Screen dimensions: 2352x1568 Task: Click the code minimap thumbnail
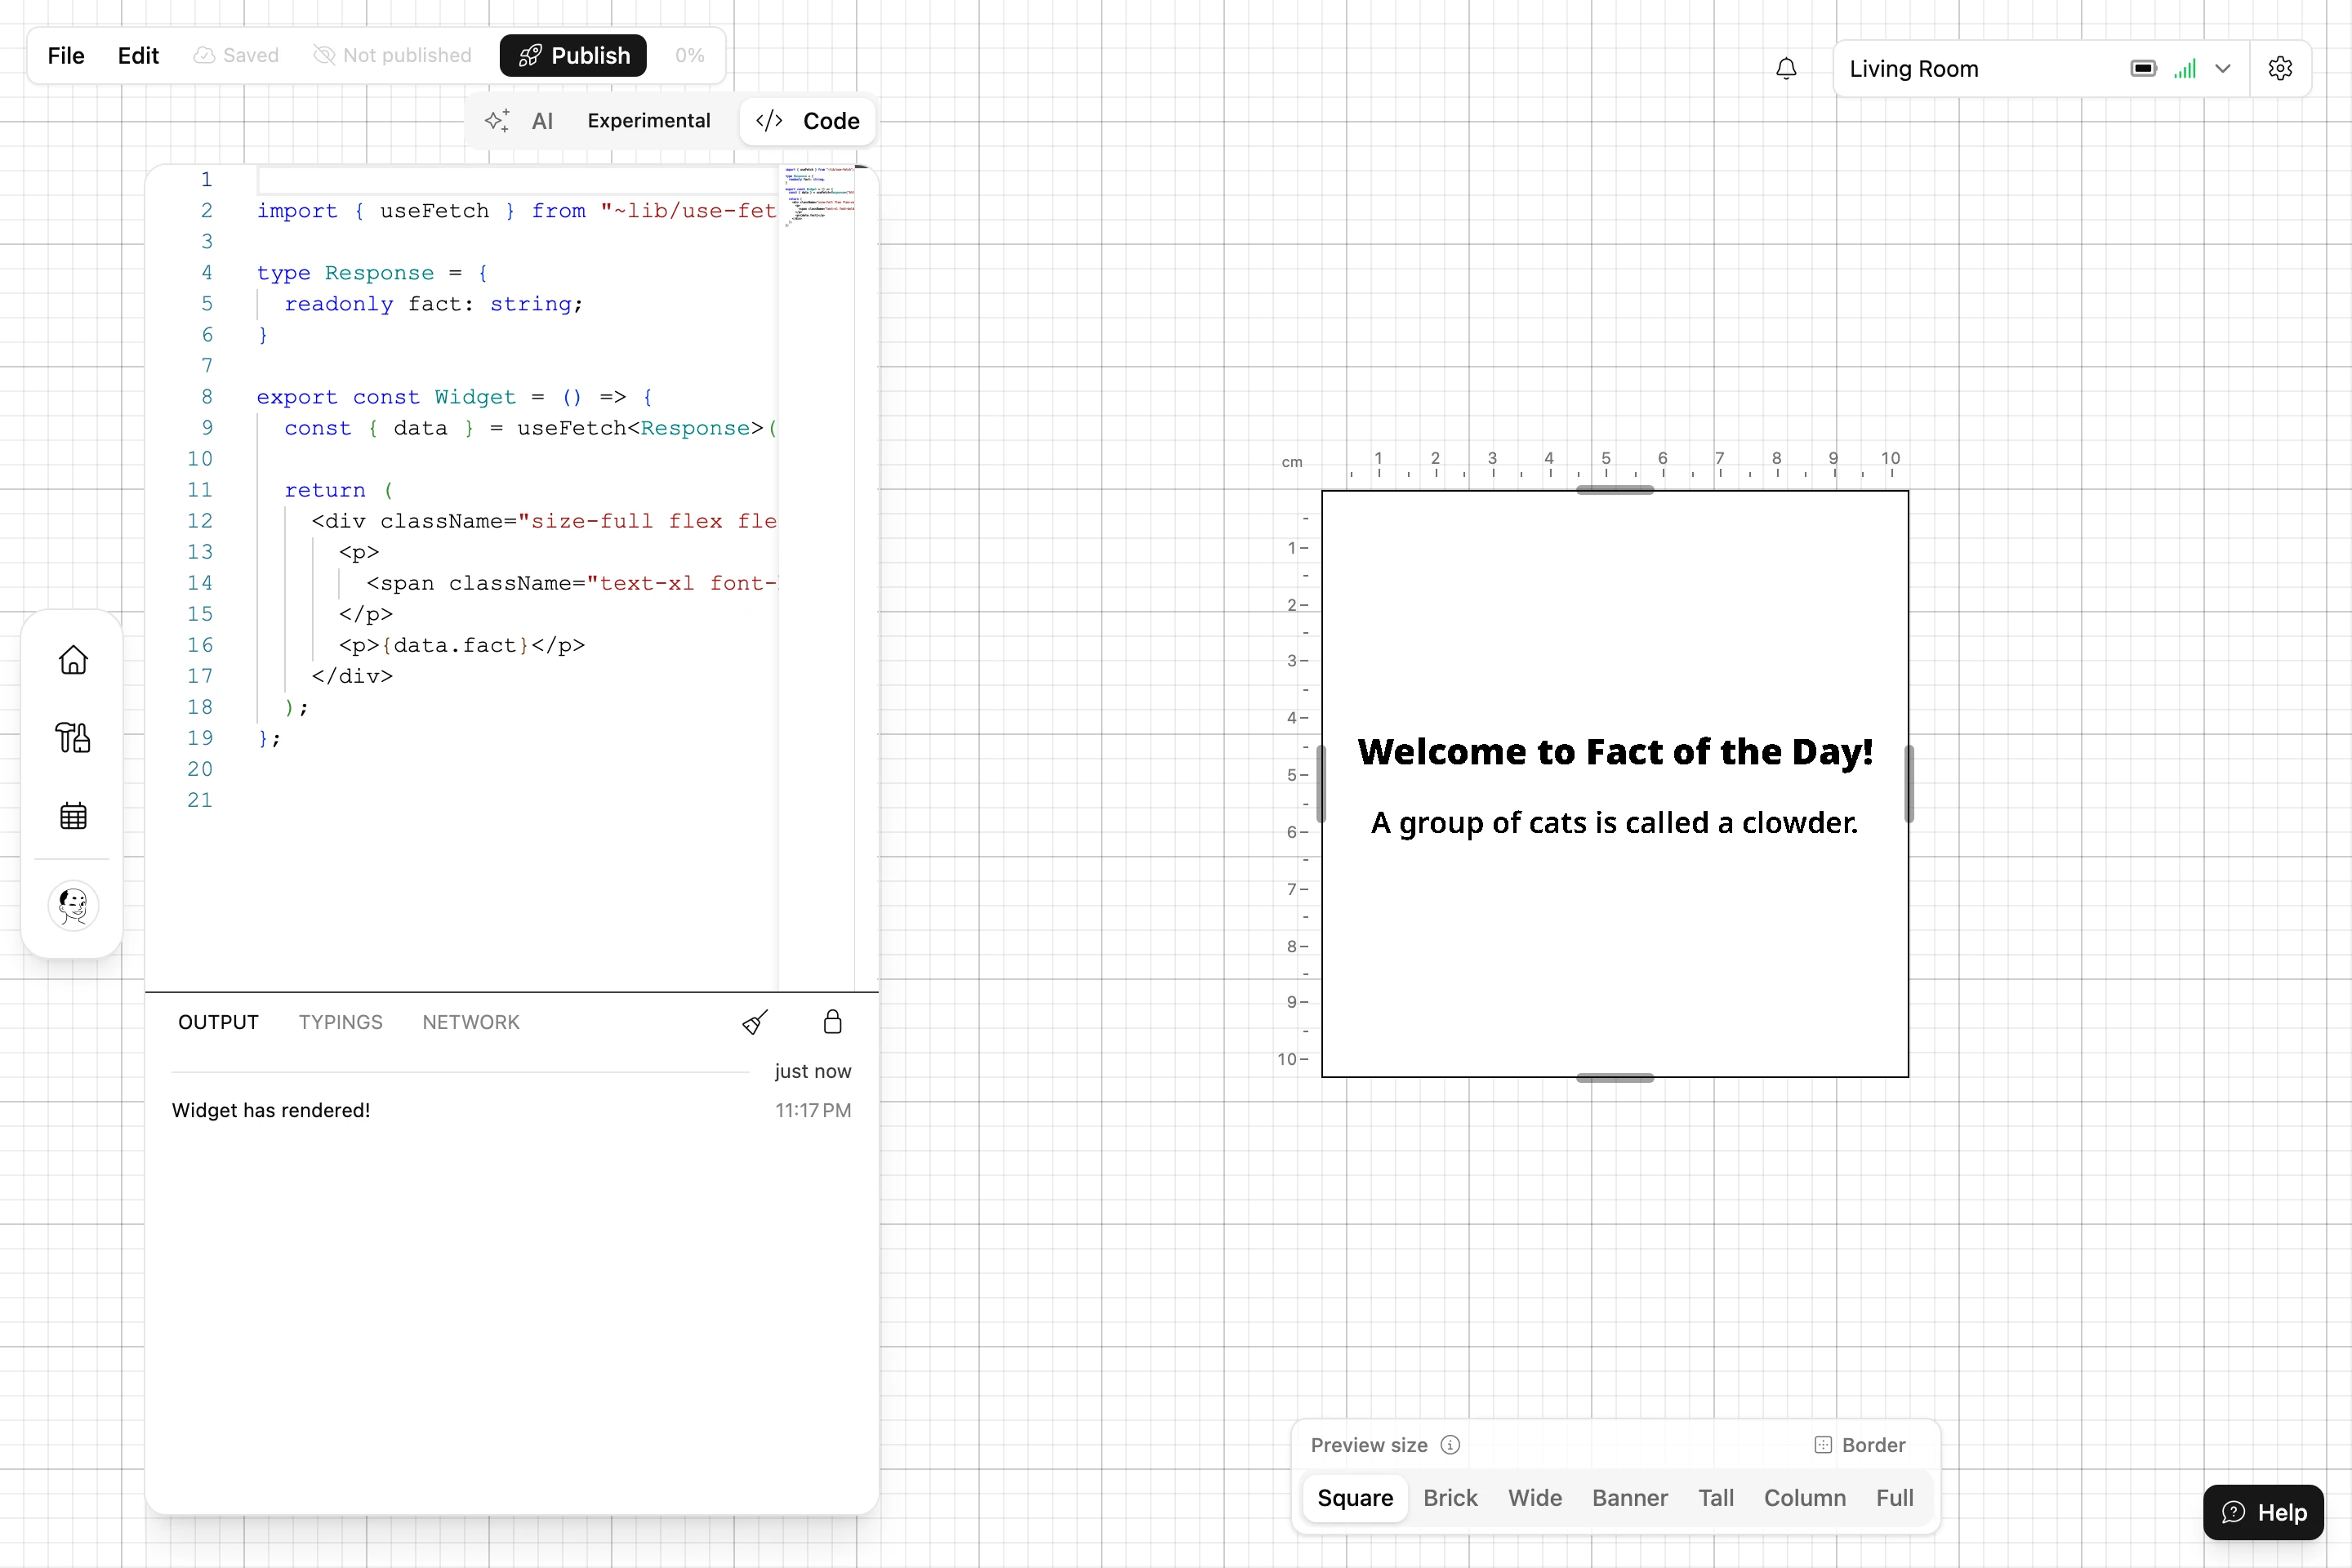point(819,197)
